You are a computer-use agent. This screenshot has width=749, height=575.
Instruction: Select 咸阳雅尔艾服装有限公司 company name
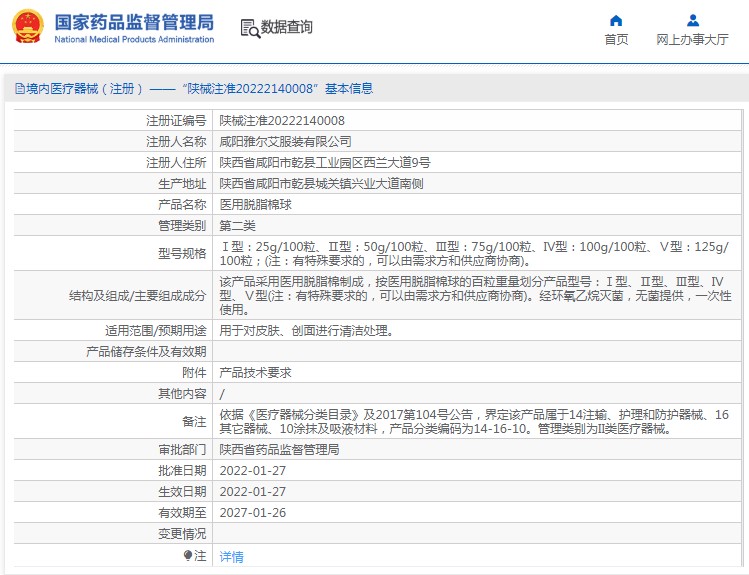(x=285, y=141)
